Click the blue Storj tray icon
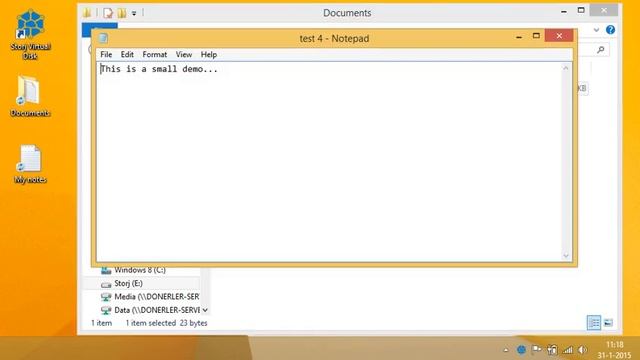The width and height of the screenshot is (640, 360). (x=521, y=350)
